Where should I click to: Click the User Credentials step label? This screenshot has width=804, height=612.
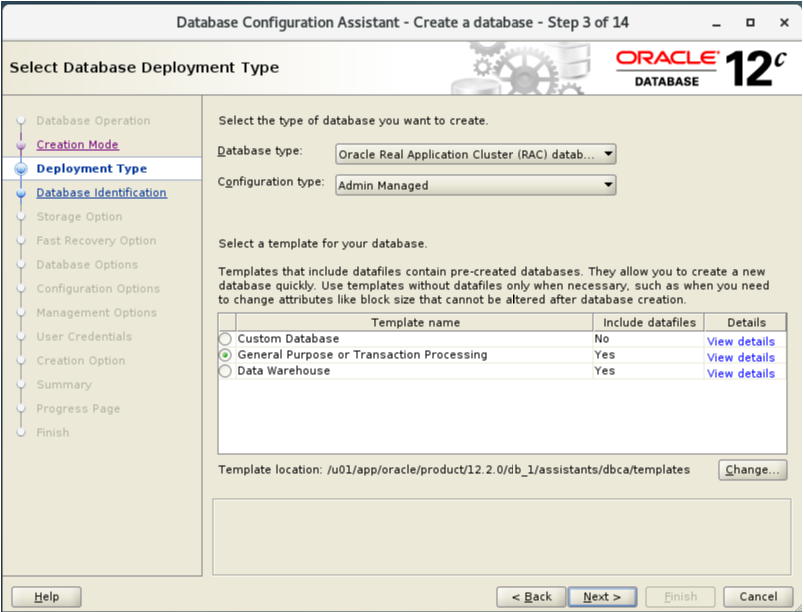(84, 337)
